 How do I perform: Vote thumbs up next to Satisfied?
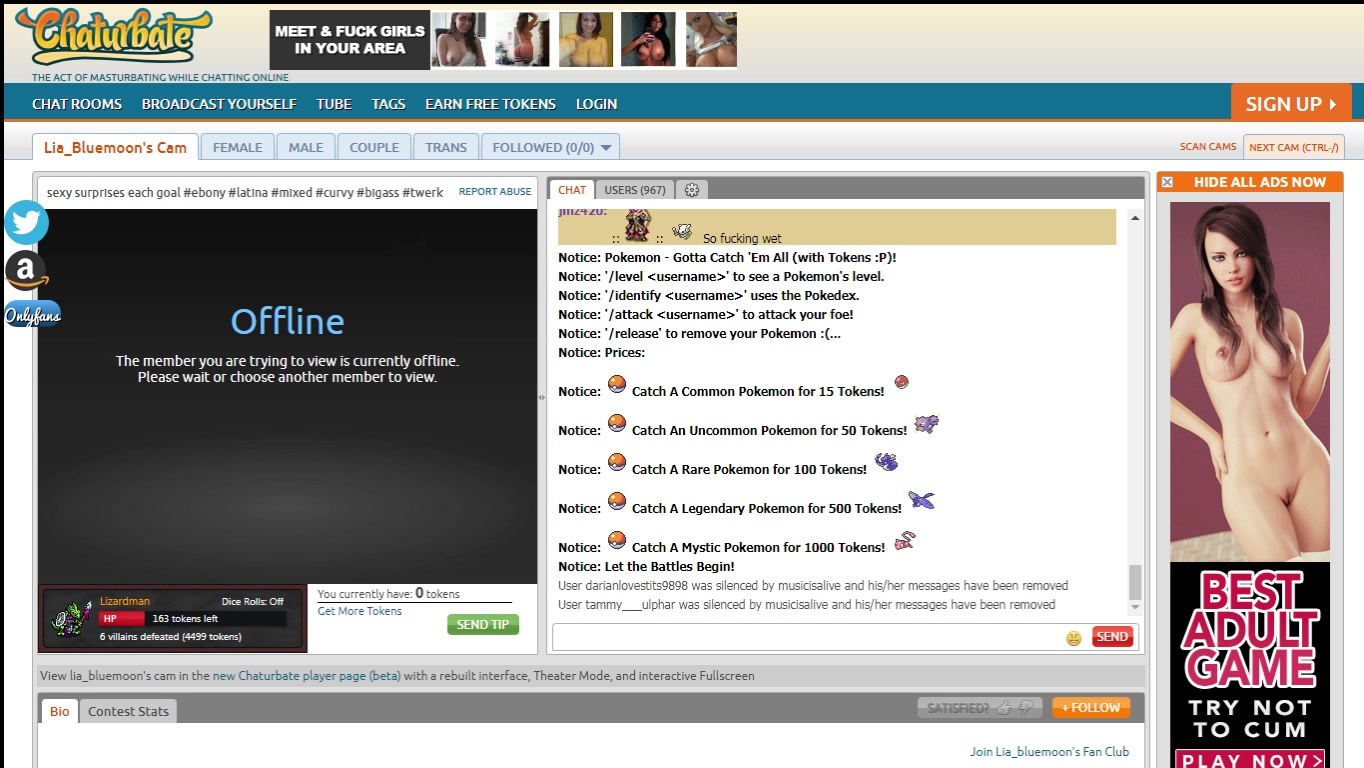point(1004,708)
